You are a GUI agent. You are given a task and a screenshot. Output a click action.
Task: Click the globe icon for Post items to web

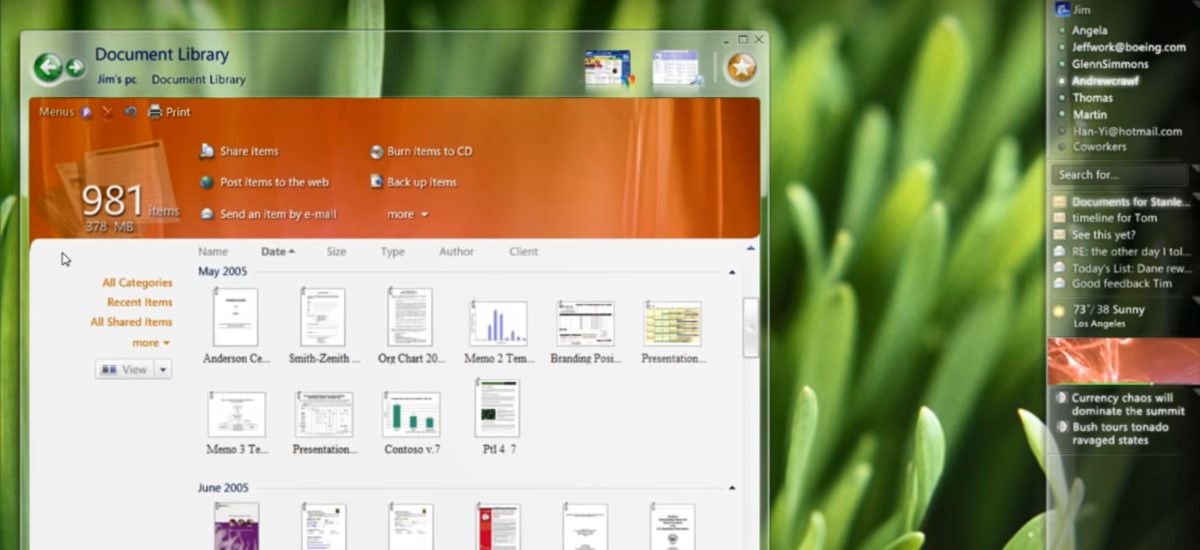click(206, 182)
